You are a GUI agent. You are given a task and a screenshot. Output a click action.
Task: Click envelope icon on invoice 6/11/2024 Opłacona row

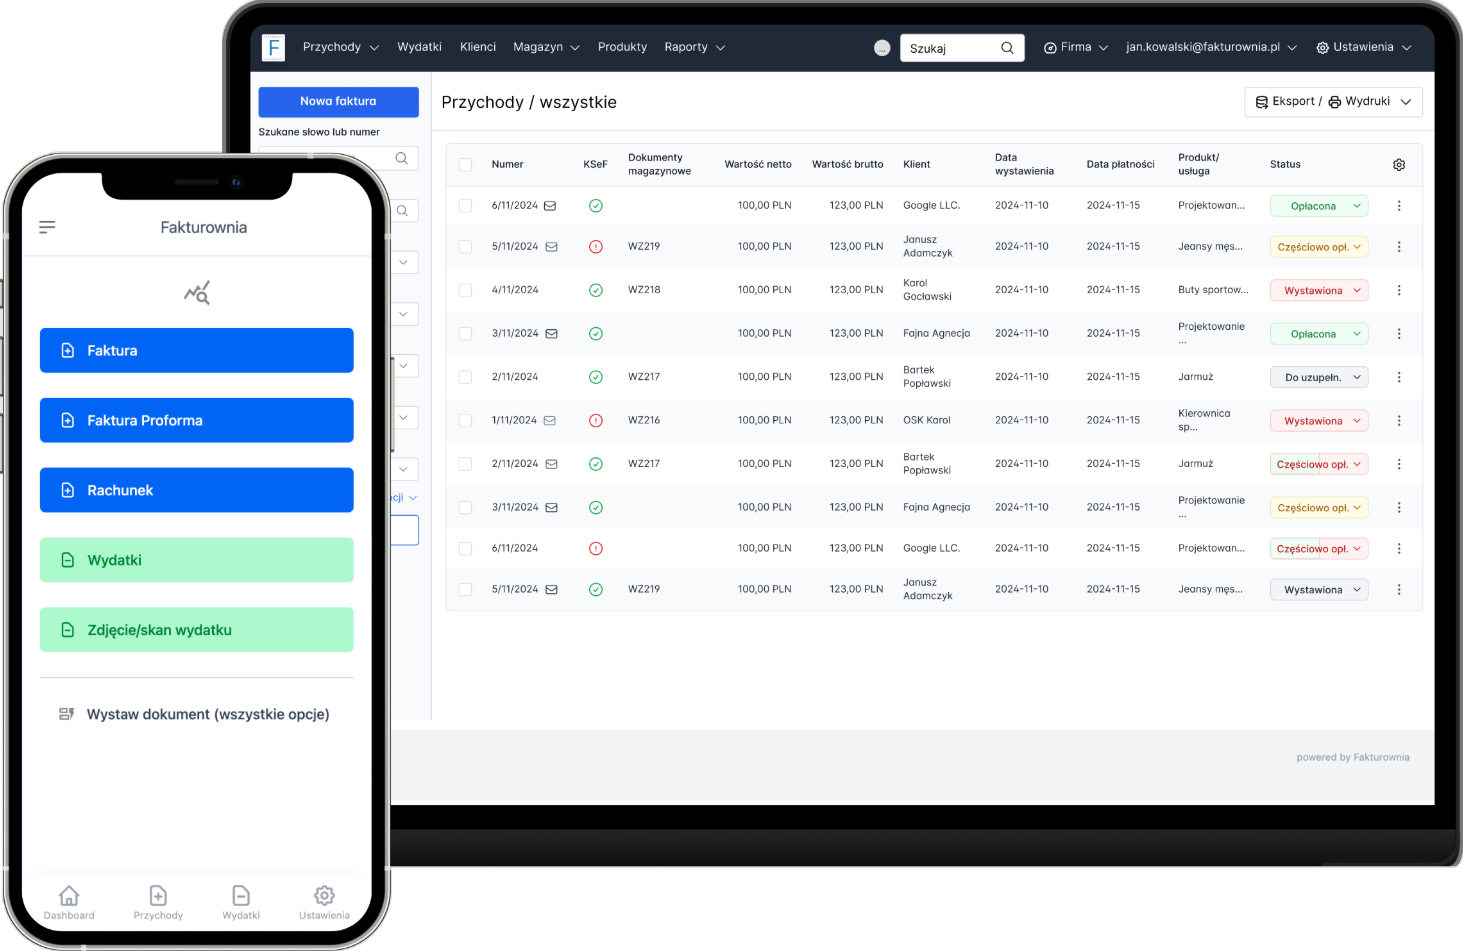(550, 206)
